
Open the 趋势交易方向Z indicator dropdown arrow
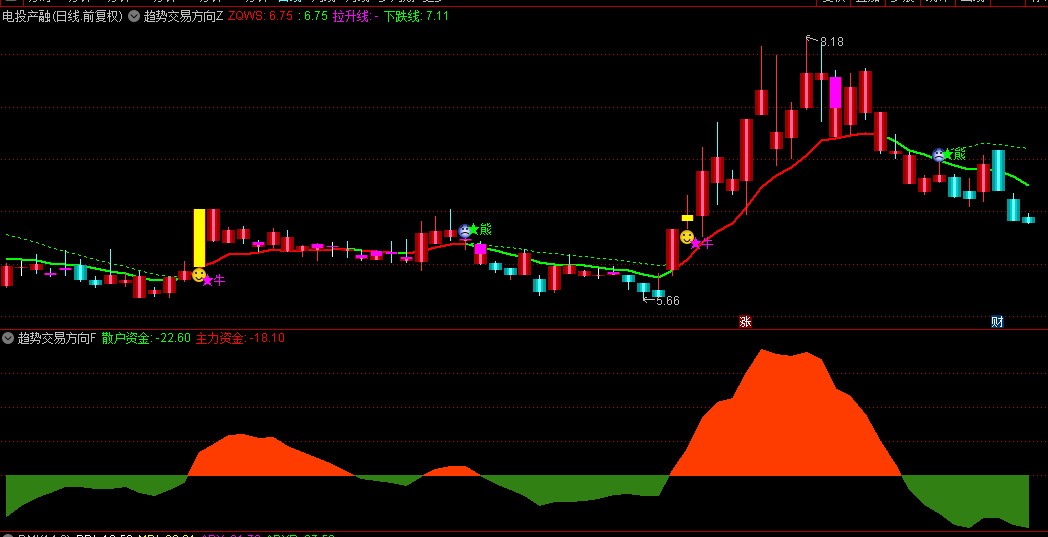(134, 17)
